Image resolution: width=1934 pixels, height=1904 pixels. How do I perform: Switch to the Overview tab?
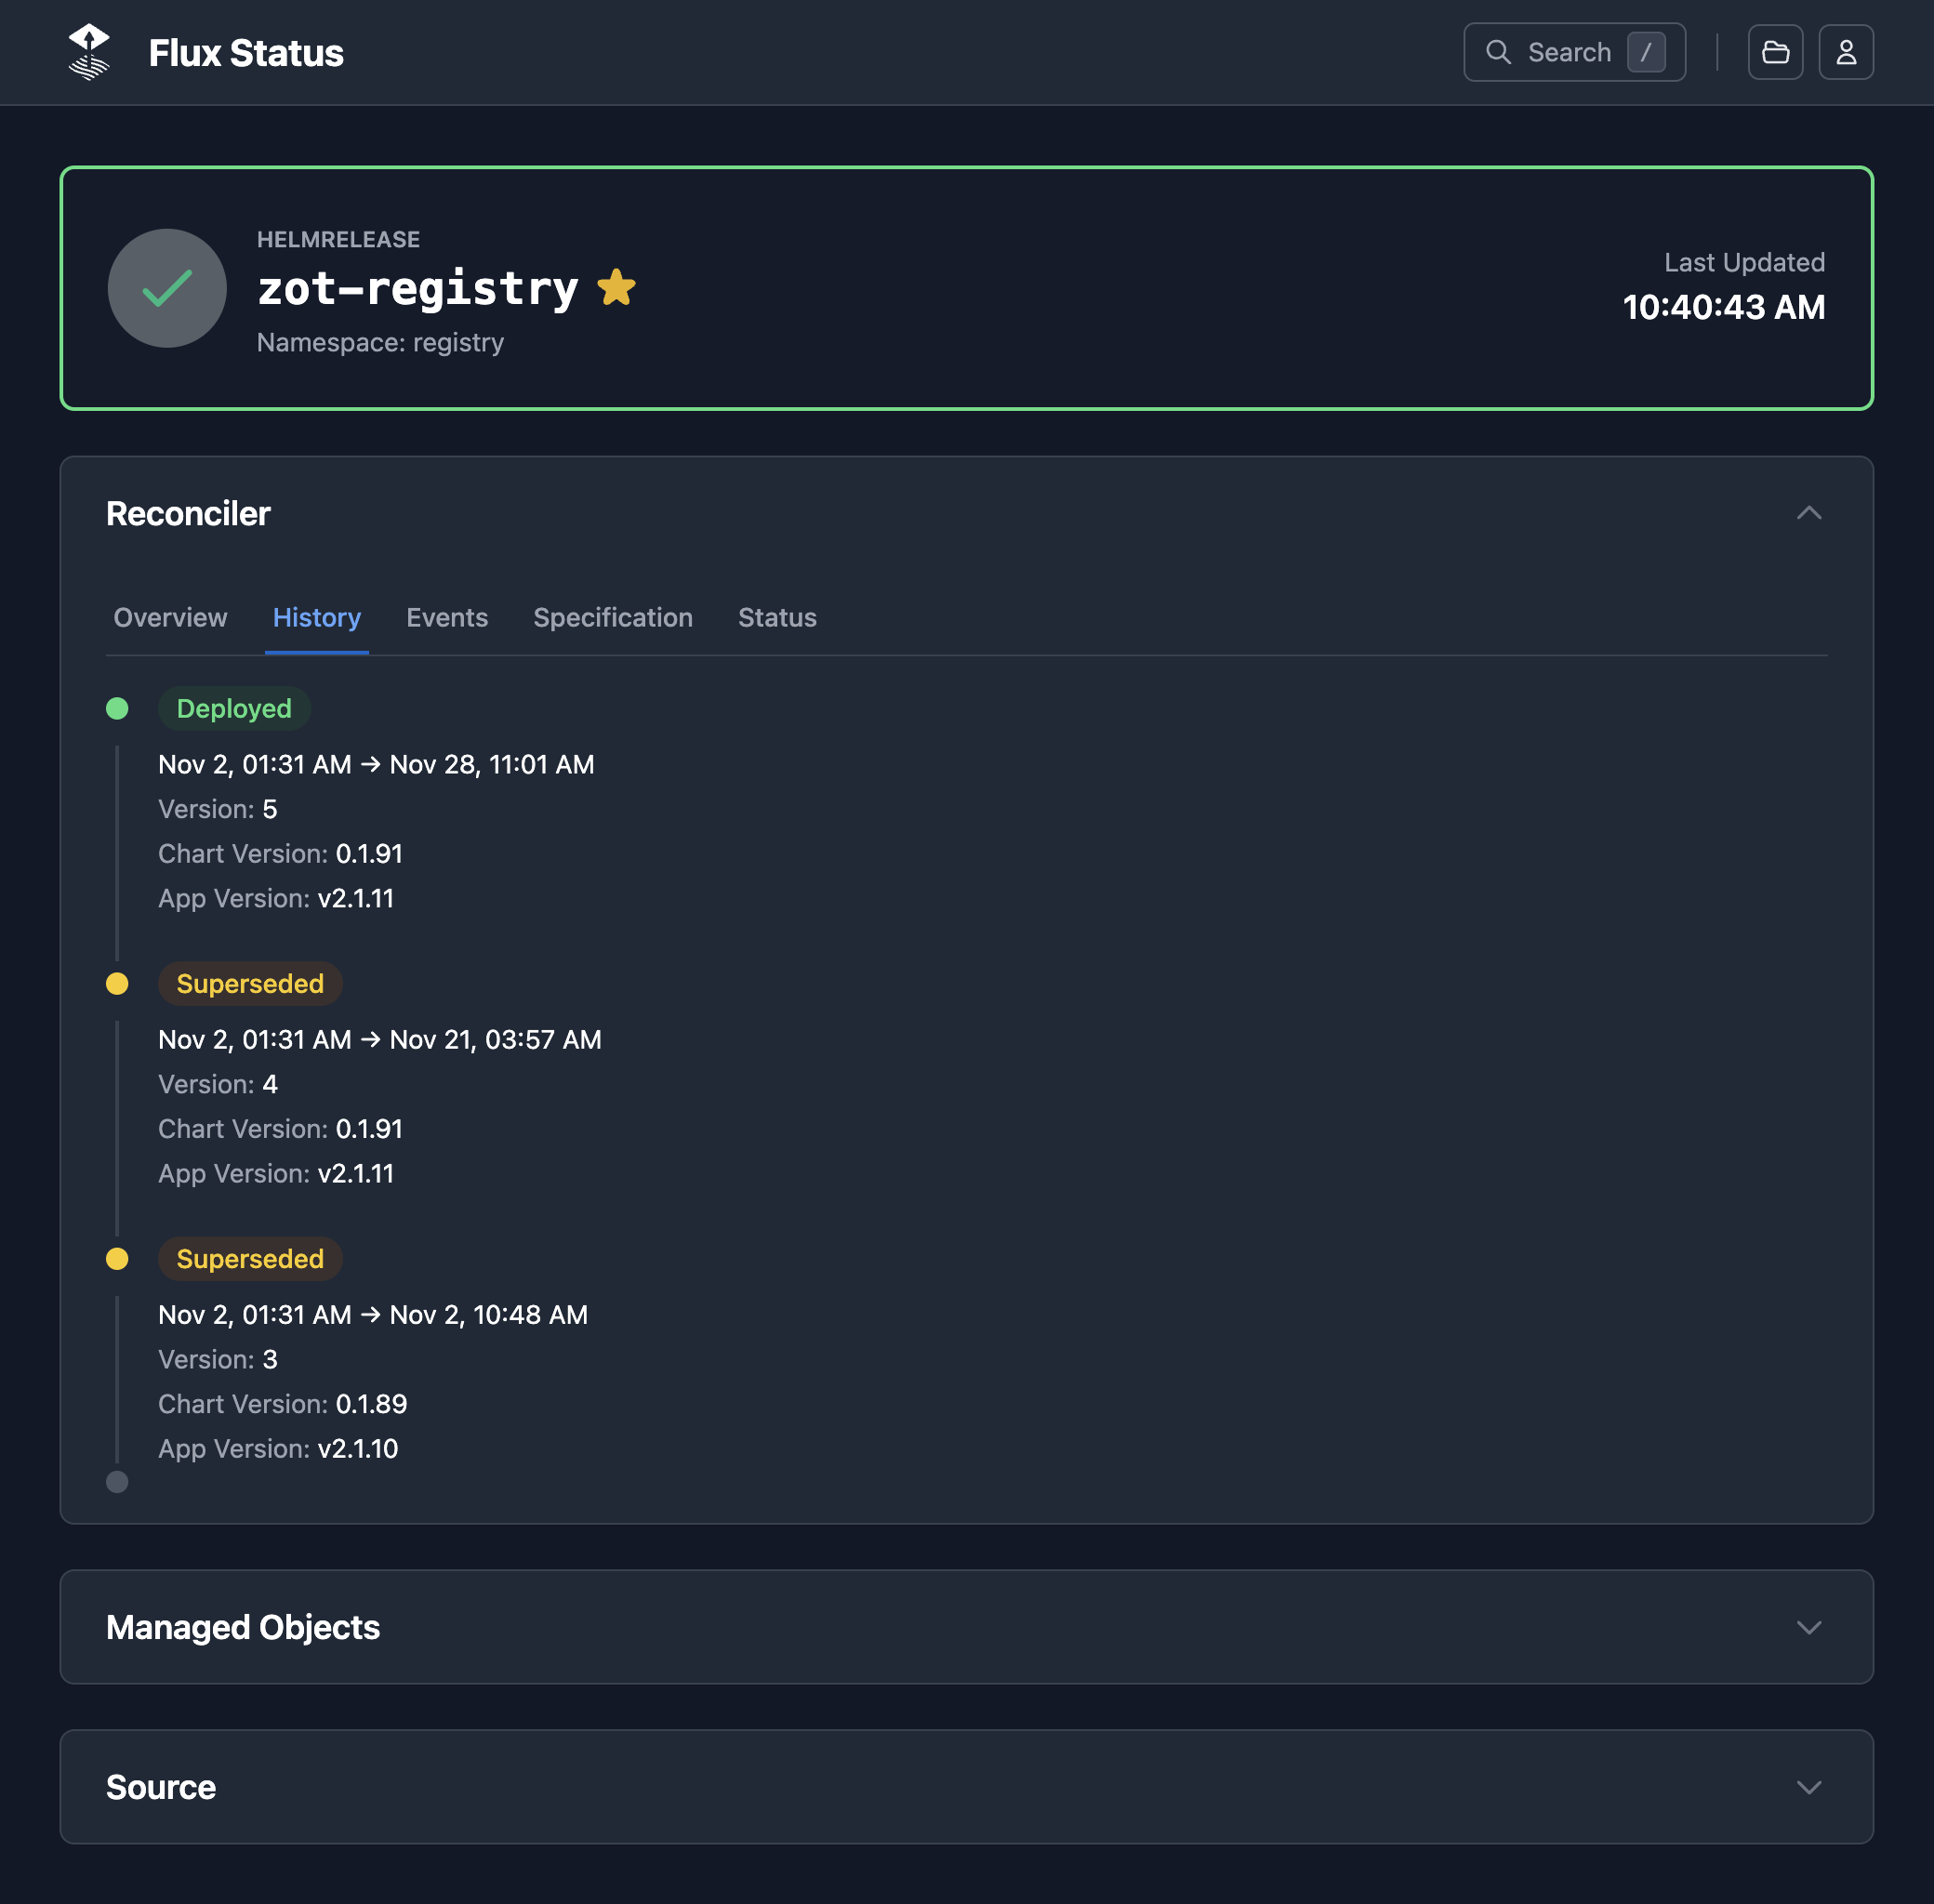(x=170, y=618)
